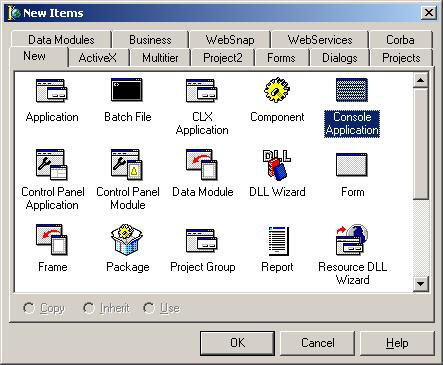Image resolution: width=443 pixels, height=365 pixels.
Task: Choose the Frame icon
Action: click(x=52, y=239)
